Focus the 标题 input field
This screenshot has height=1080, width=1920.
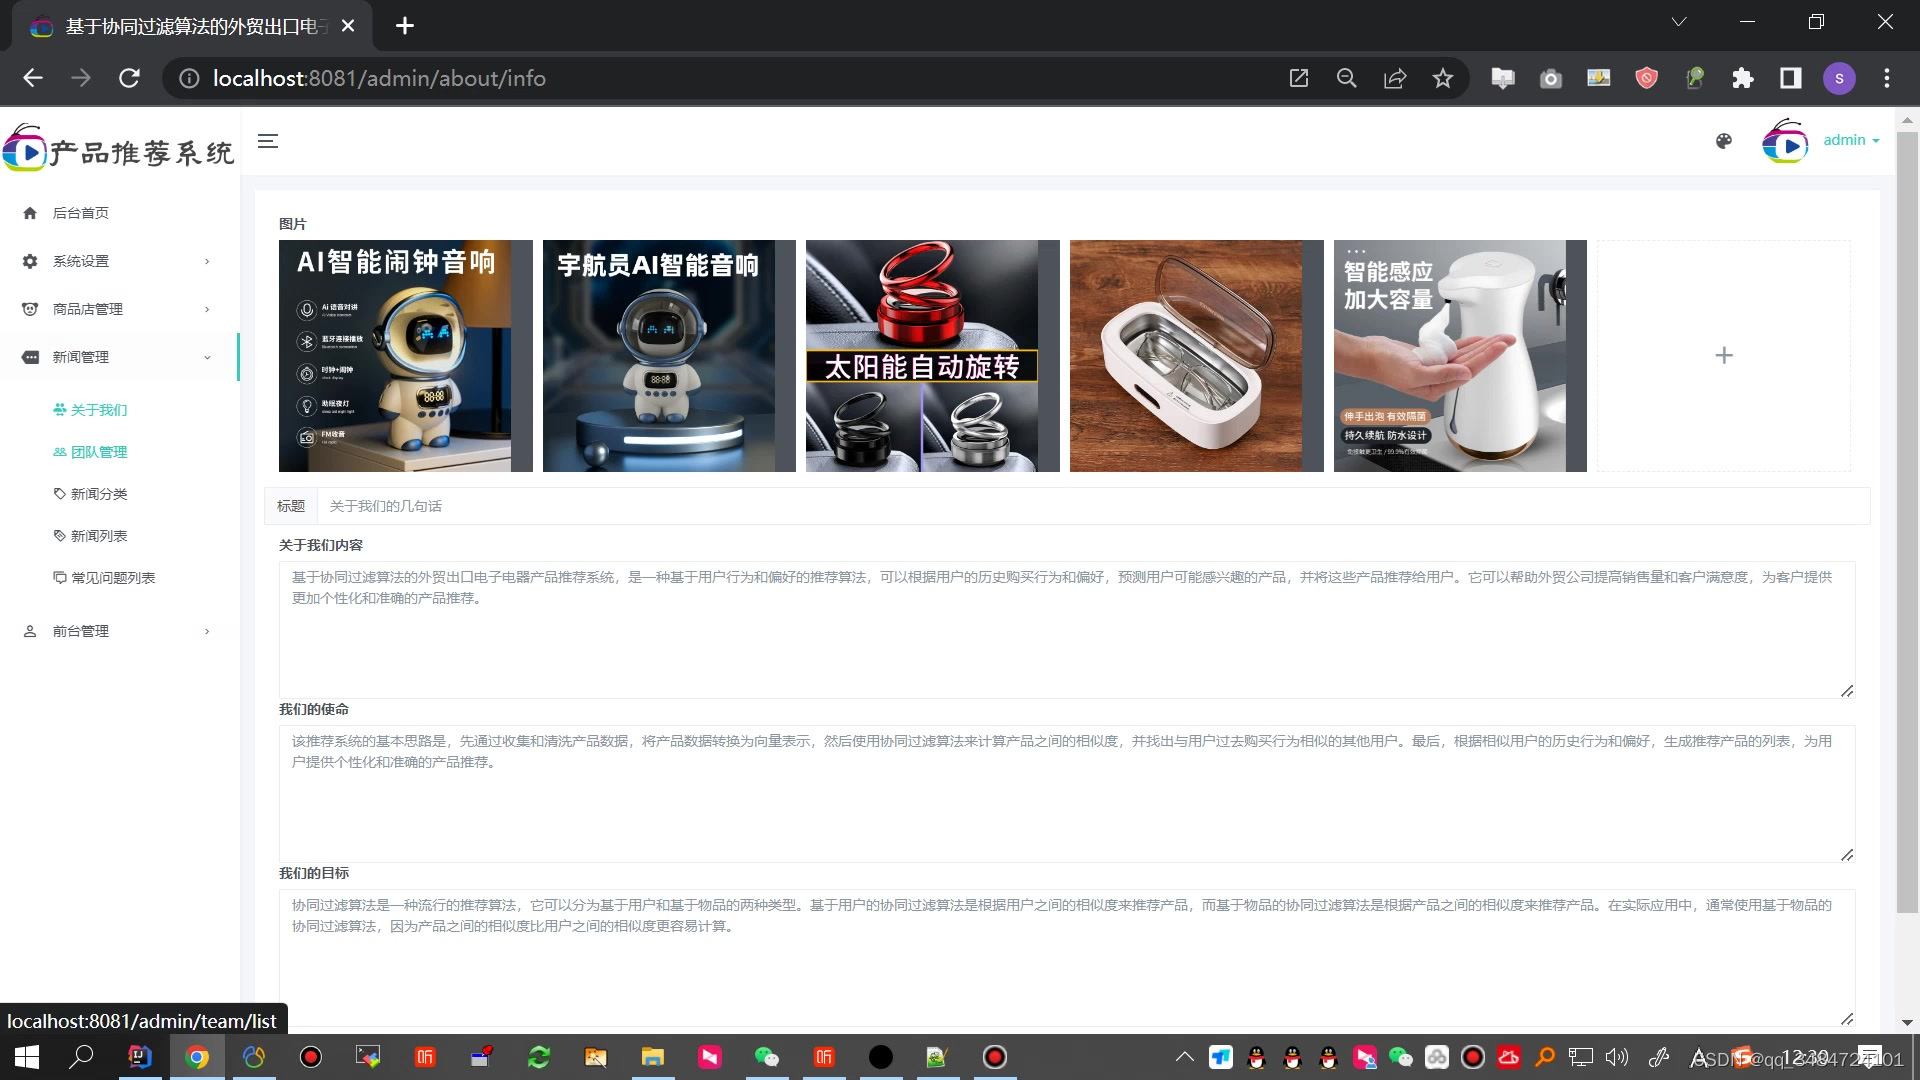(1093, 506)
